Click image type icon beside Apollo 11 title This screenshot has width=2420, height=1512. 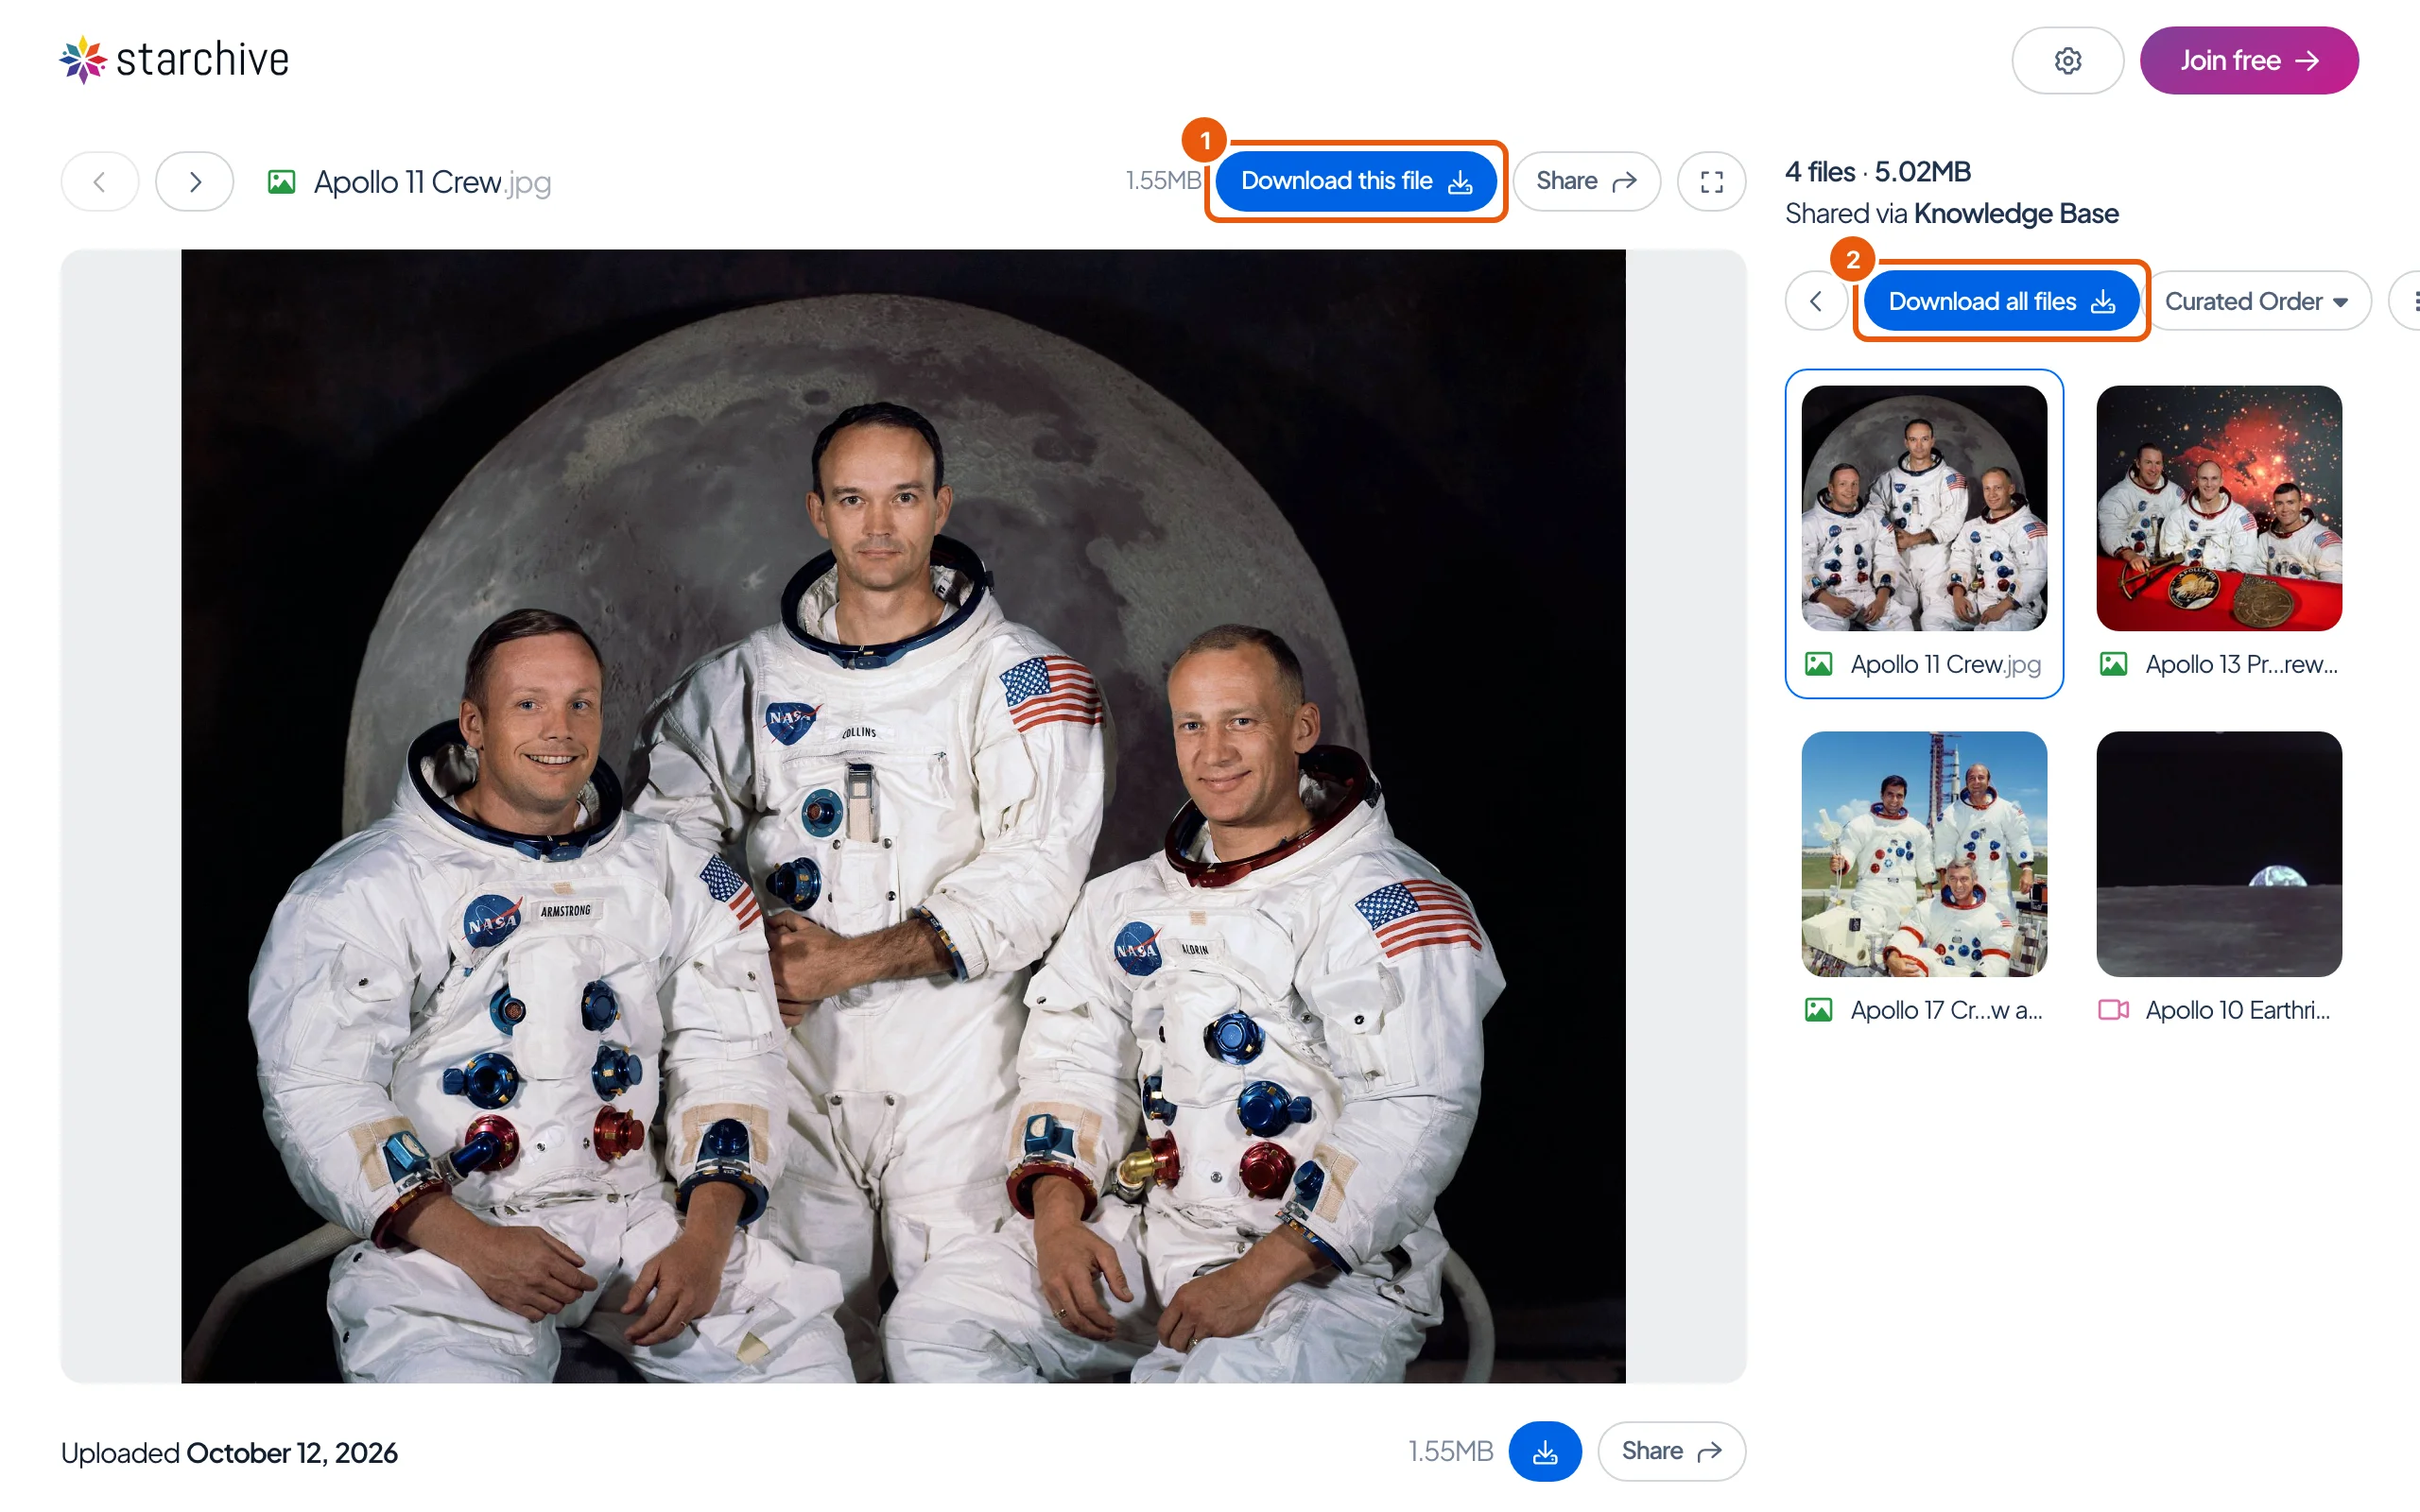click(281, 182)
